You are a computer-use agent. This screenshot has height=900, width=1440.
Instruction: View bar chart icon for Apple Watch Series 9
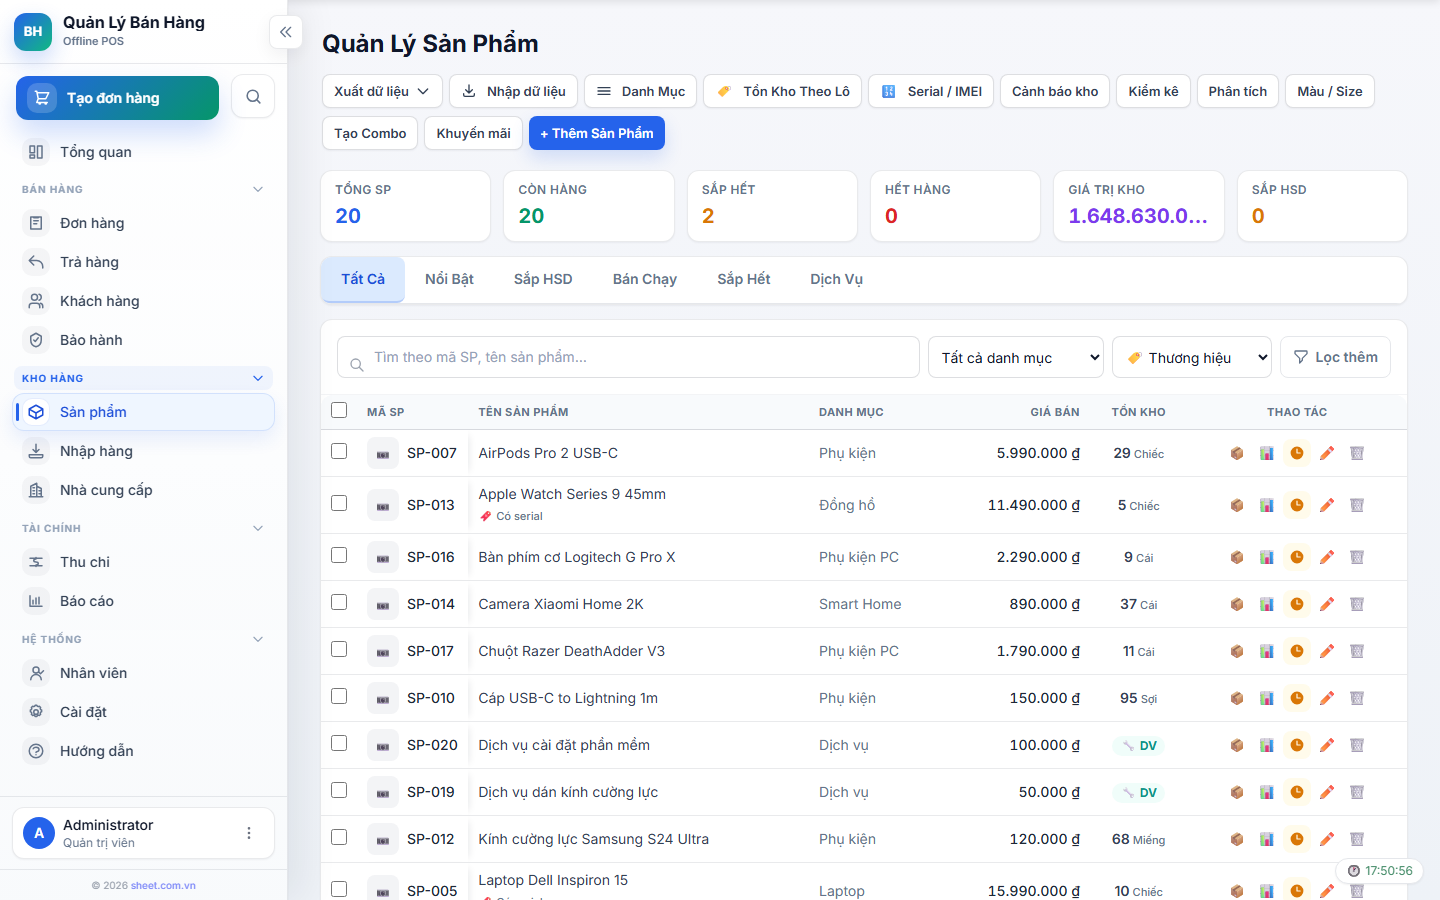(x=1267, y=505)
